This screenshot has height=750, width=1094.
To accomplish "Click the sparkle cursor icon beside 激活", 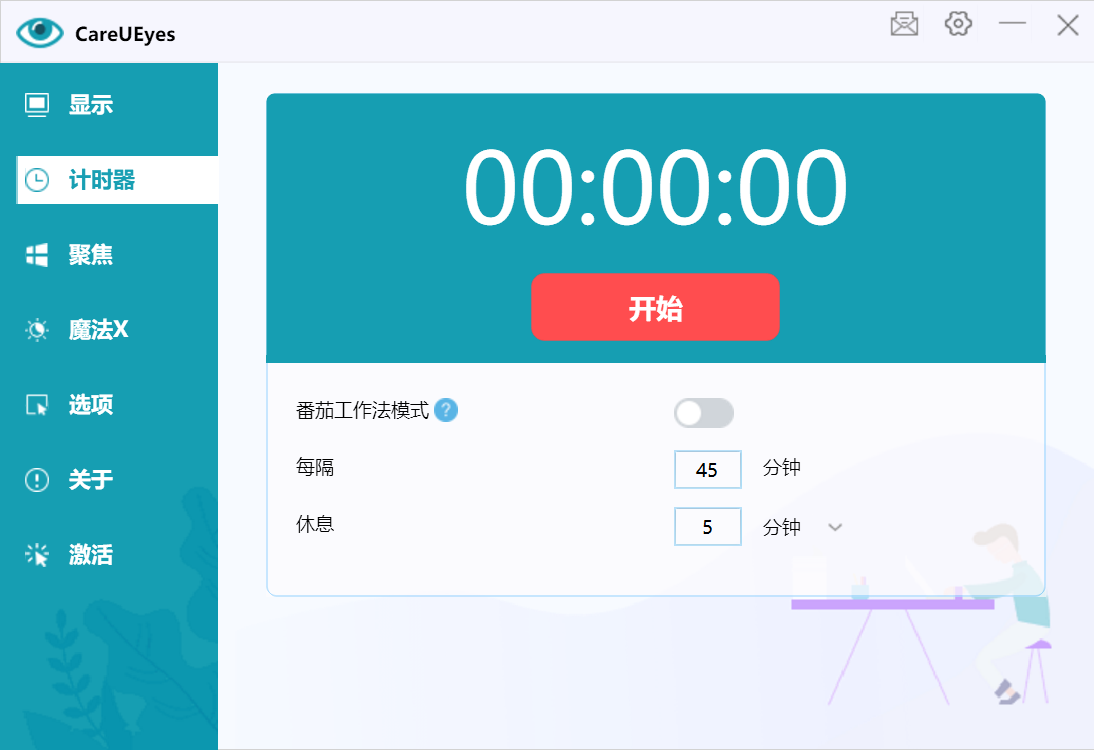I will 37,555.
